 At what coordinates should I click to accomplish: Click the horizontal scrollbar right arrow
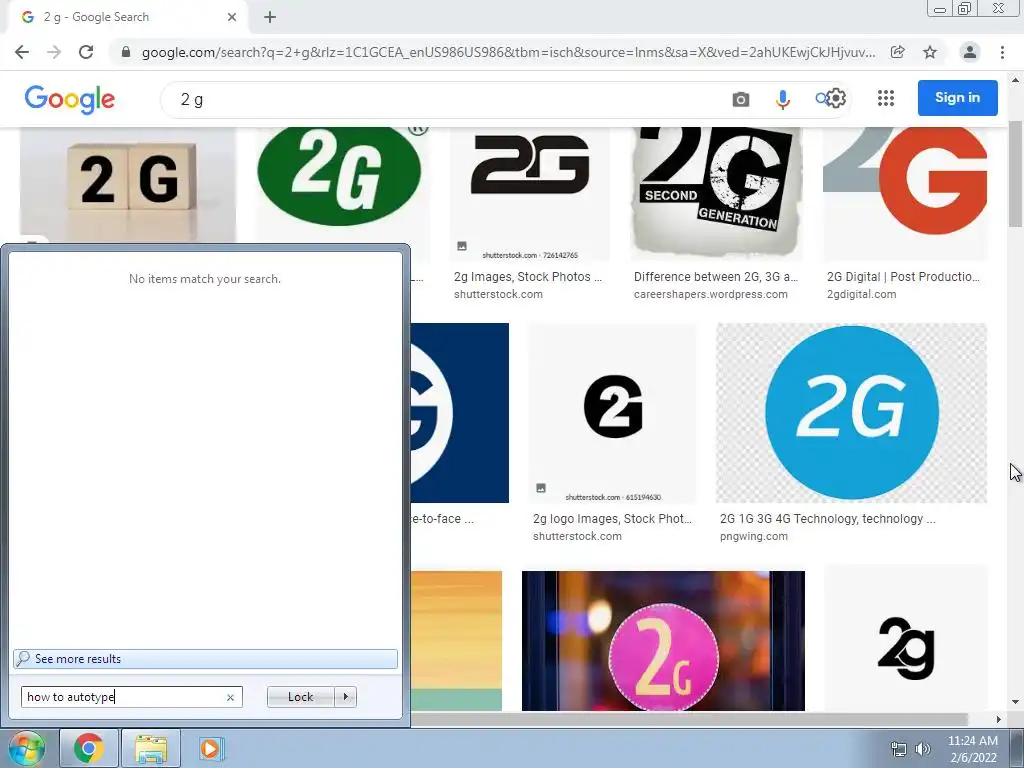point(998,719)
